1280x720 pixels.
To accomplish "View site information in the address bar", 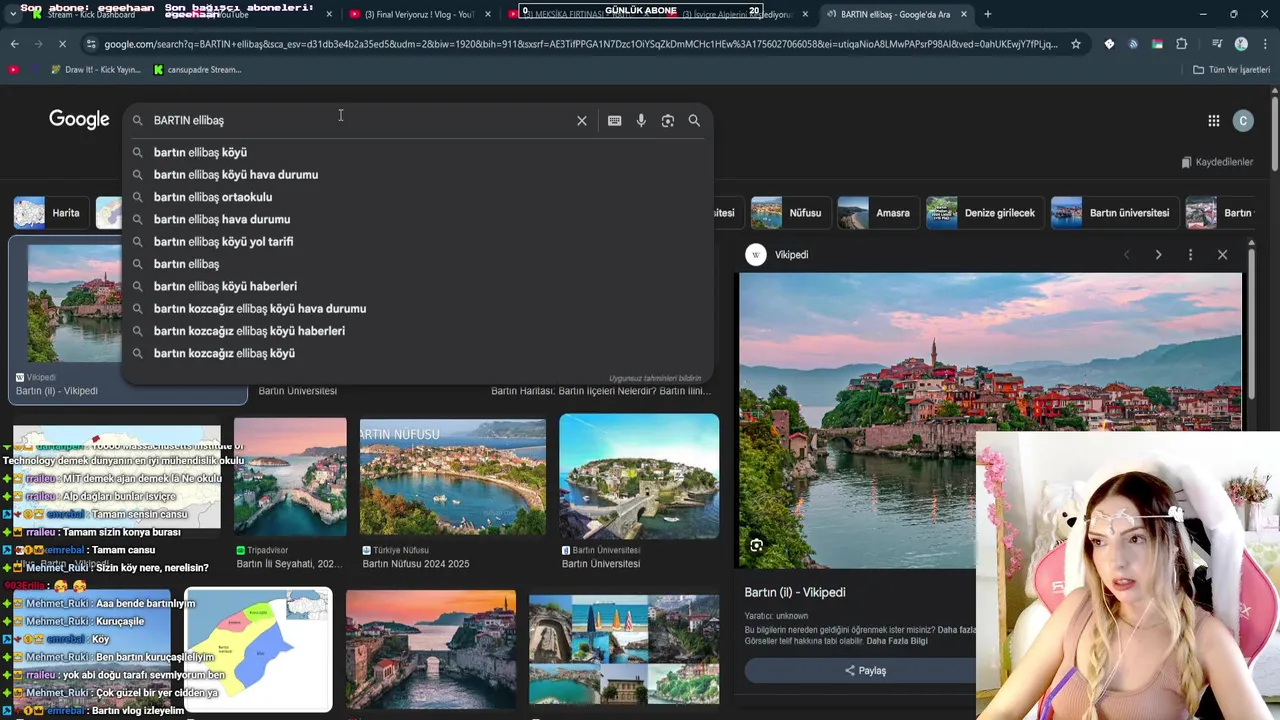I will coord(91,44).
